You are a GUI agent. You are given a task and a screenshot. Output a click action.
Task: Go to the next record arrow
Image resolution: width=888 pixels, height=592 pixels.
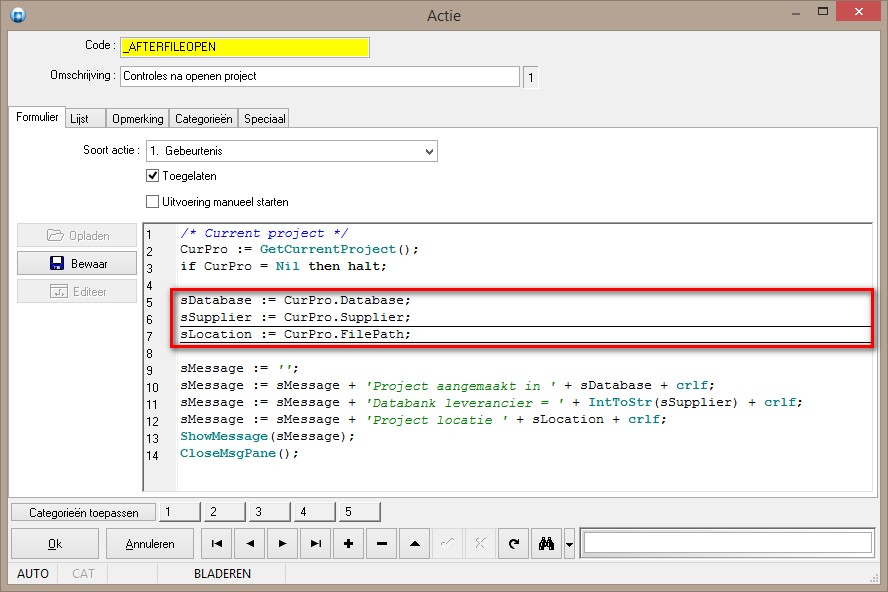(x=283, y=544)
